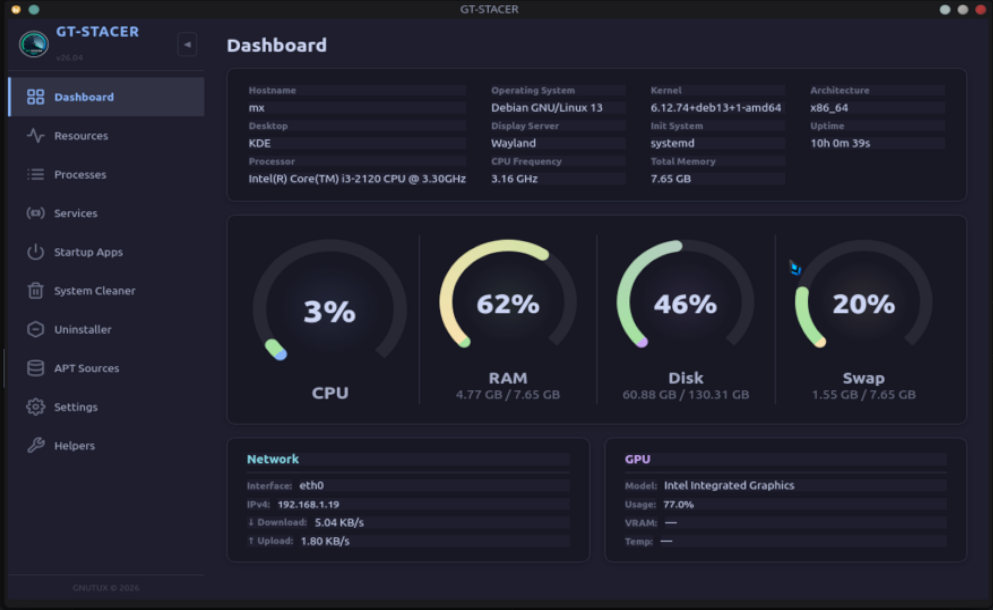Click the Debian GNU/Linux 13 value
The height and width of the screenshot is (610, 993).
tap(547, 108)
